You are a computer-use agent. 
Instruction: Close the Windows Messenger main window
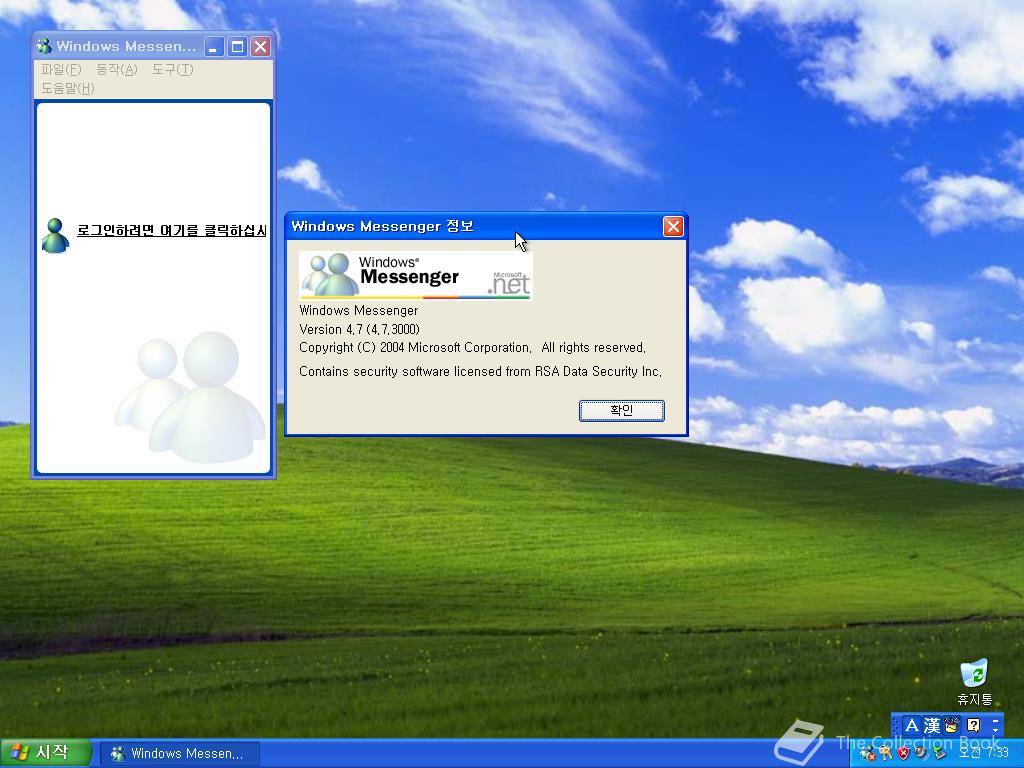point(261,46)
